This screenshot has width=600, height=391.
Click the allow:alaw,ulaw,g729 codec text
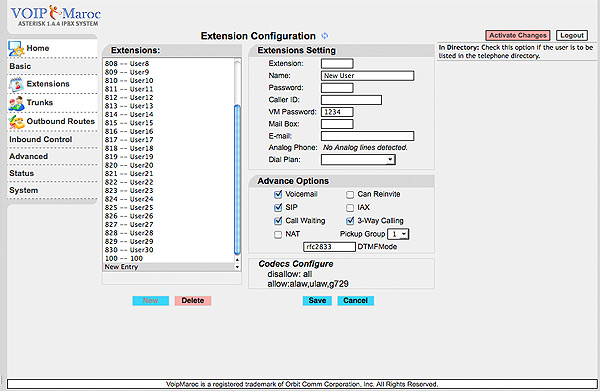308,284
